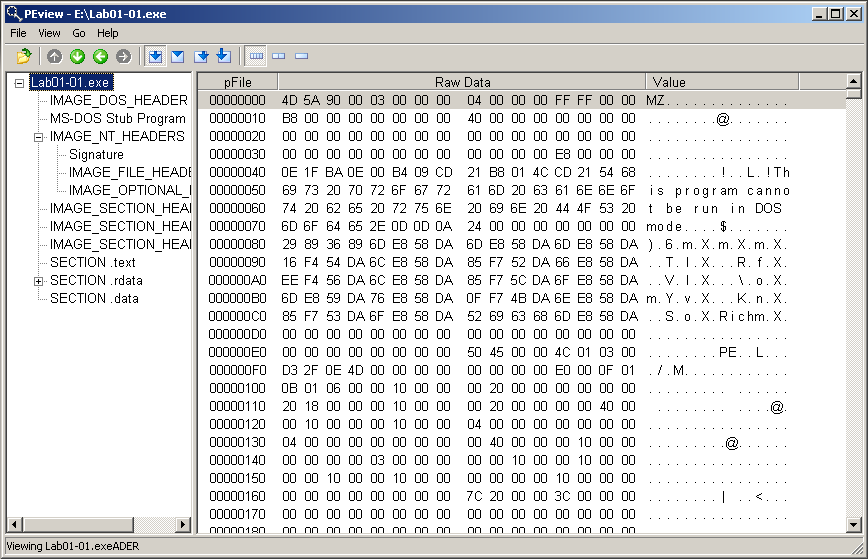The width and height of the screenshot is (868, 559).
Task: Open the Go menu
Action: tap(79, 33)
